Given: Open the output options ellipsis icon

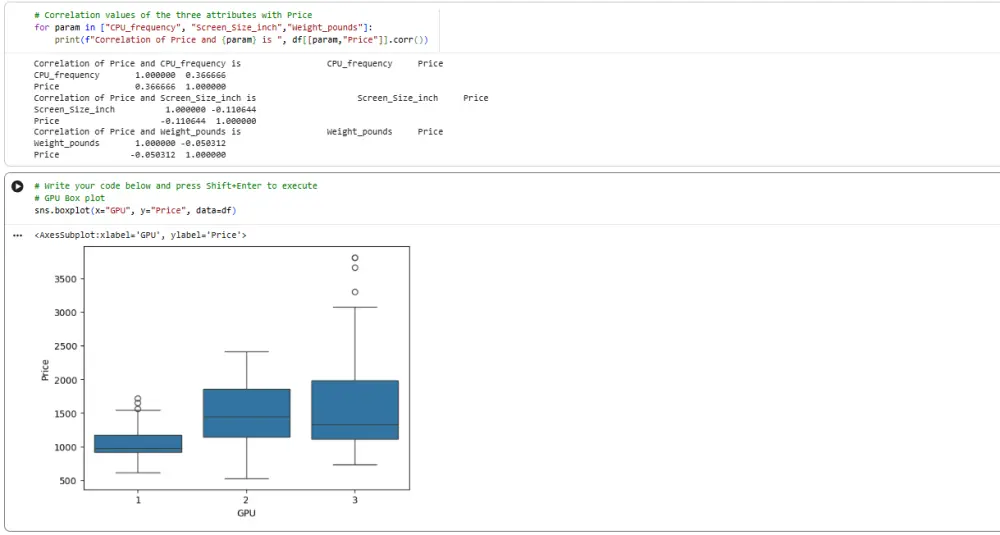Looking at the screenshot, I should (x=18, y=236).
